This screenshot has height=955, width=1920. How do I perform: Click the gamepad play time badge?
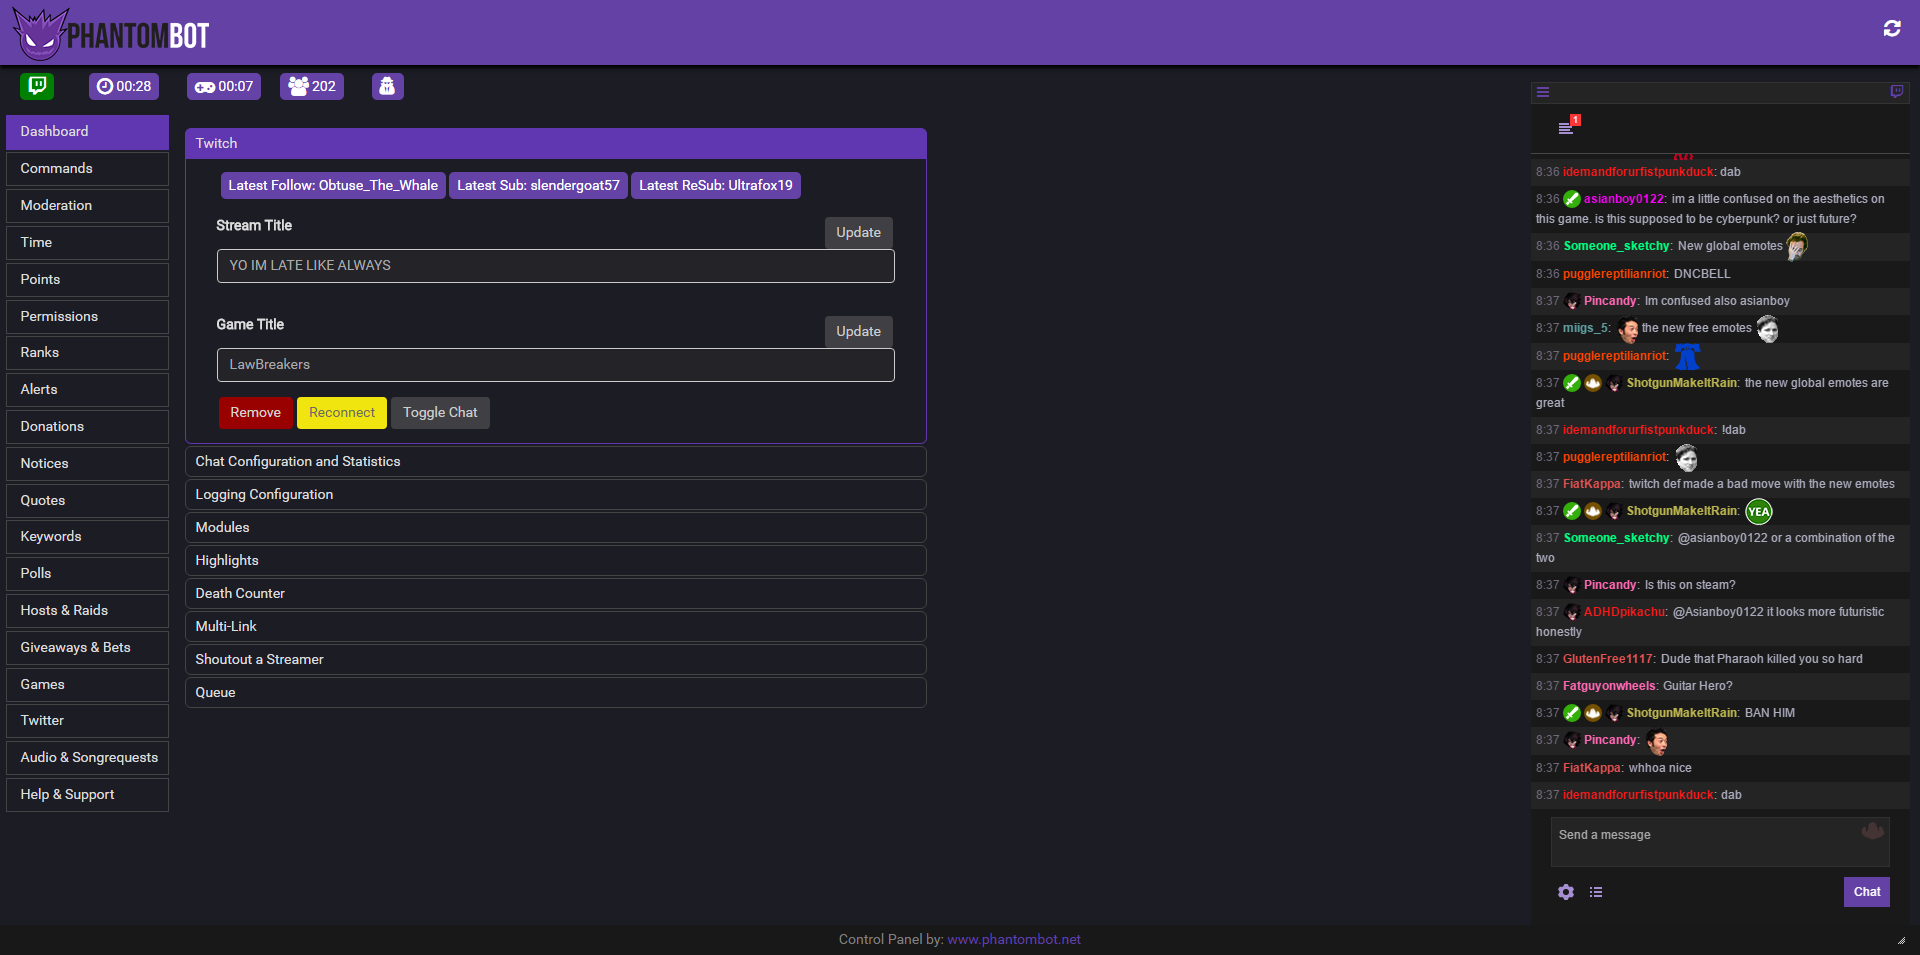[224, 87]
